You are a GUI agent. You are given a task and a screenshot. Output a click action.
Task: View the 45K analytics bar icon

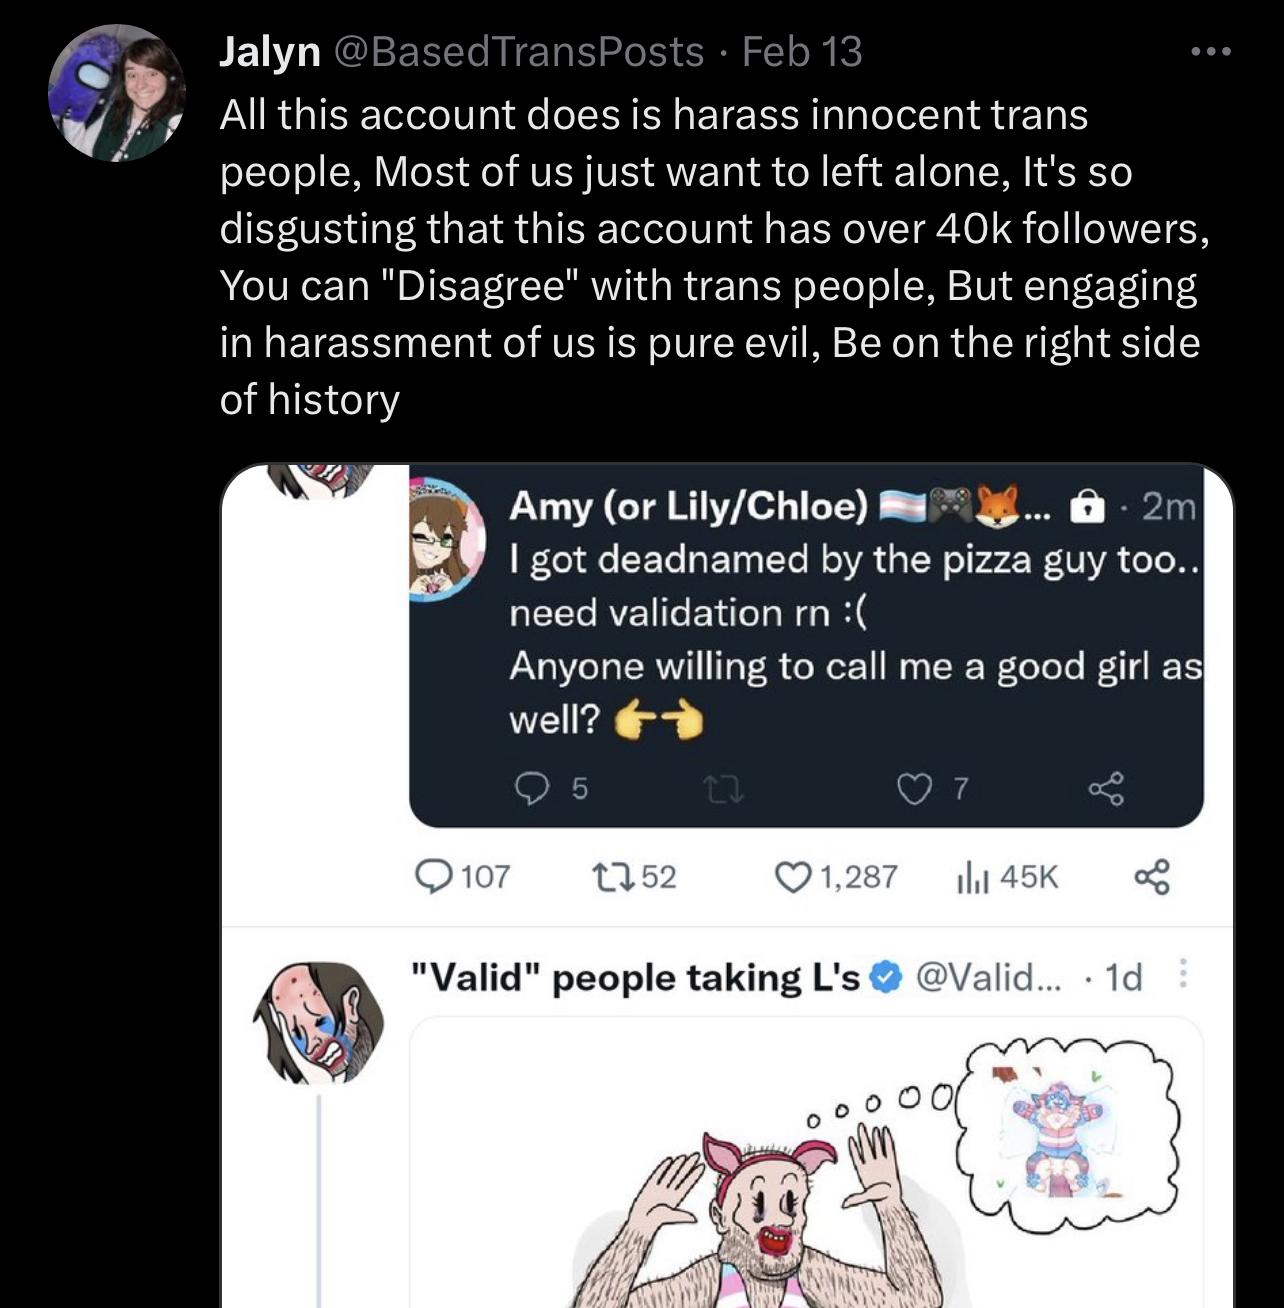click(x=972, y=878)
